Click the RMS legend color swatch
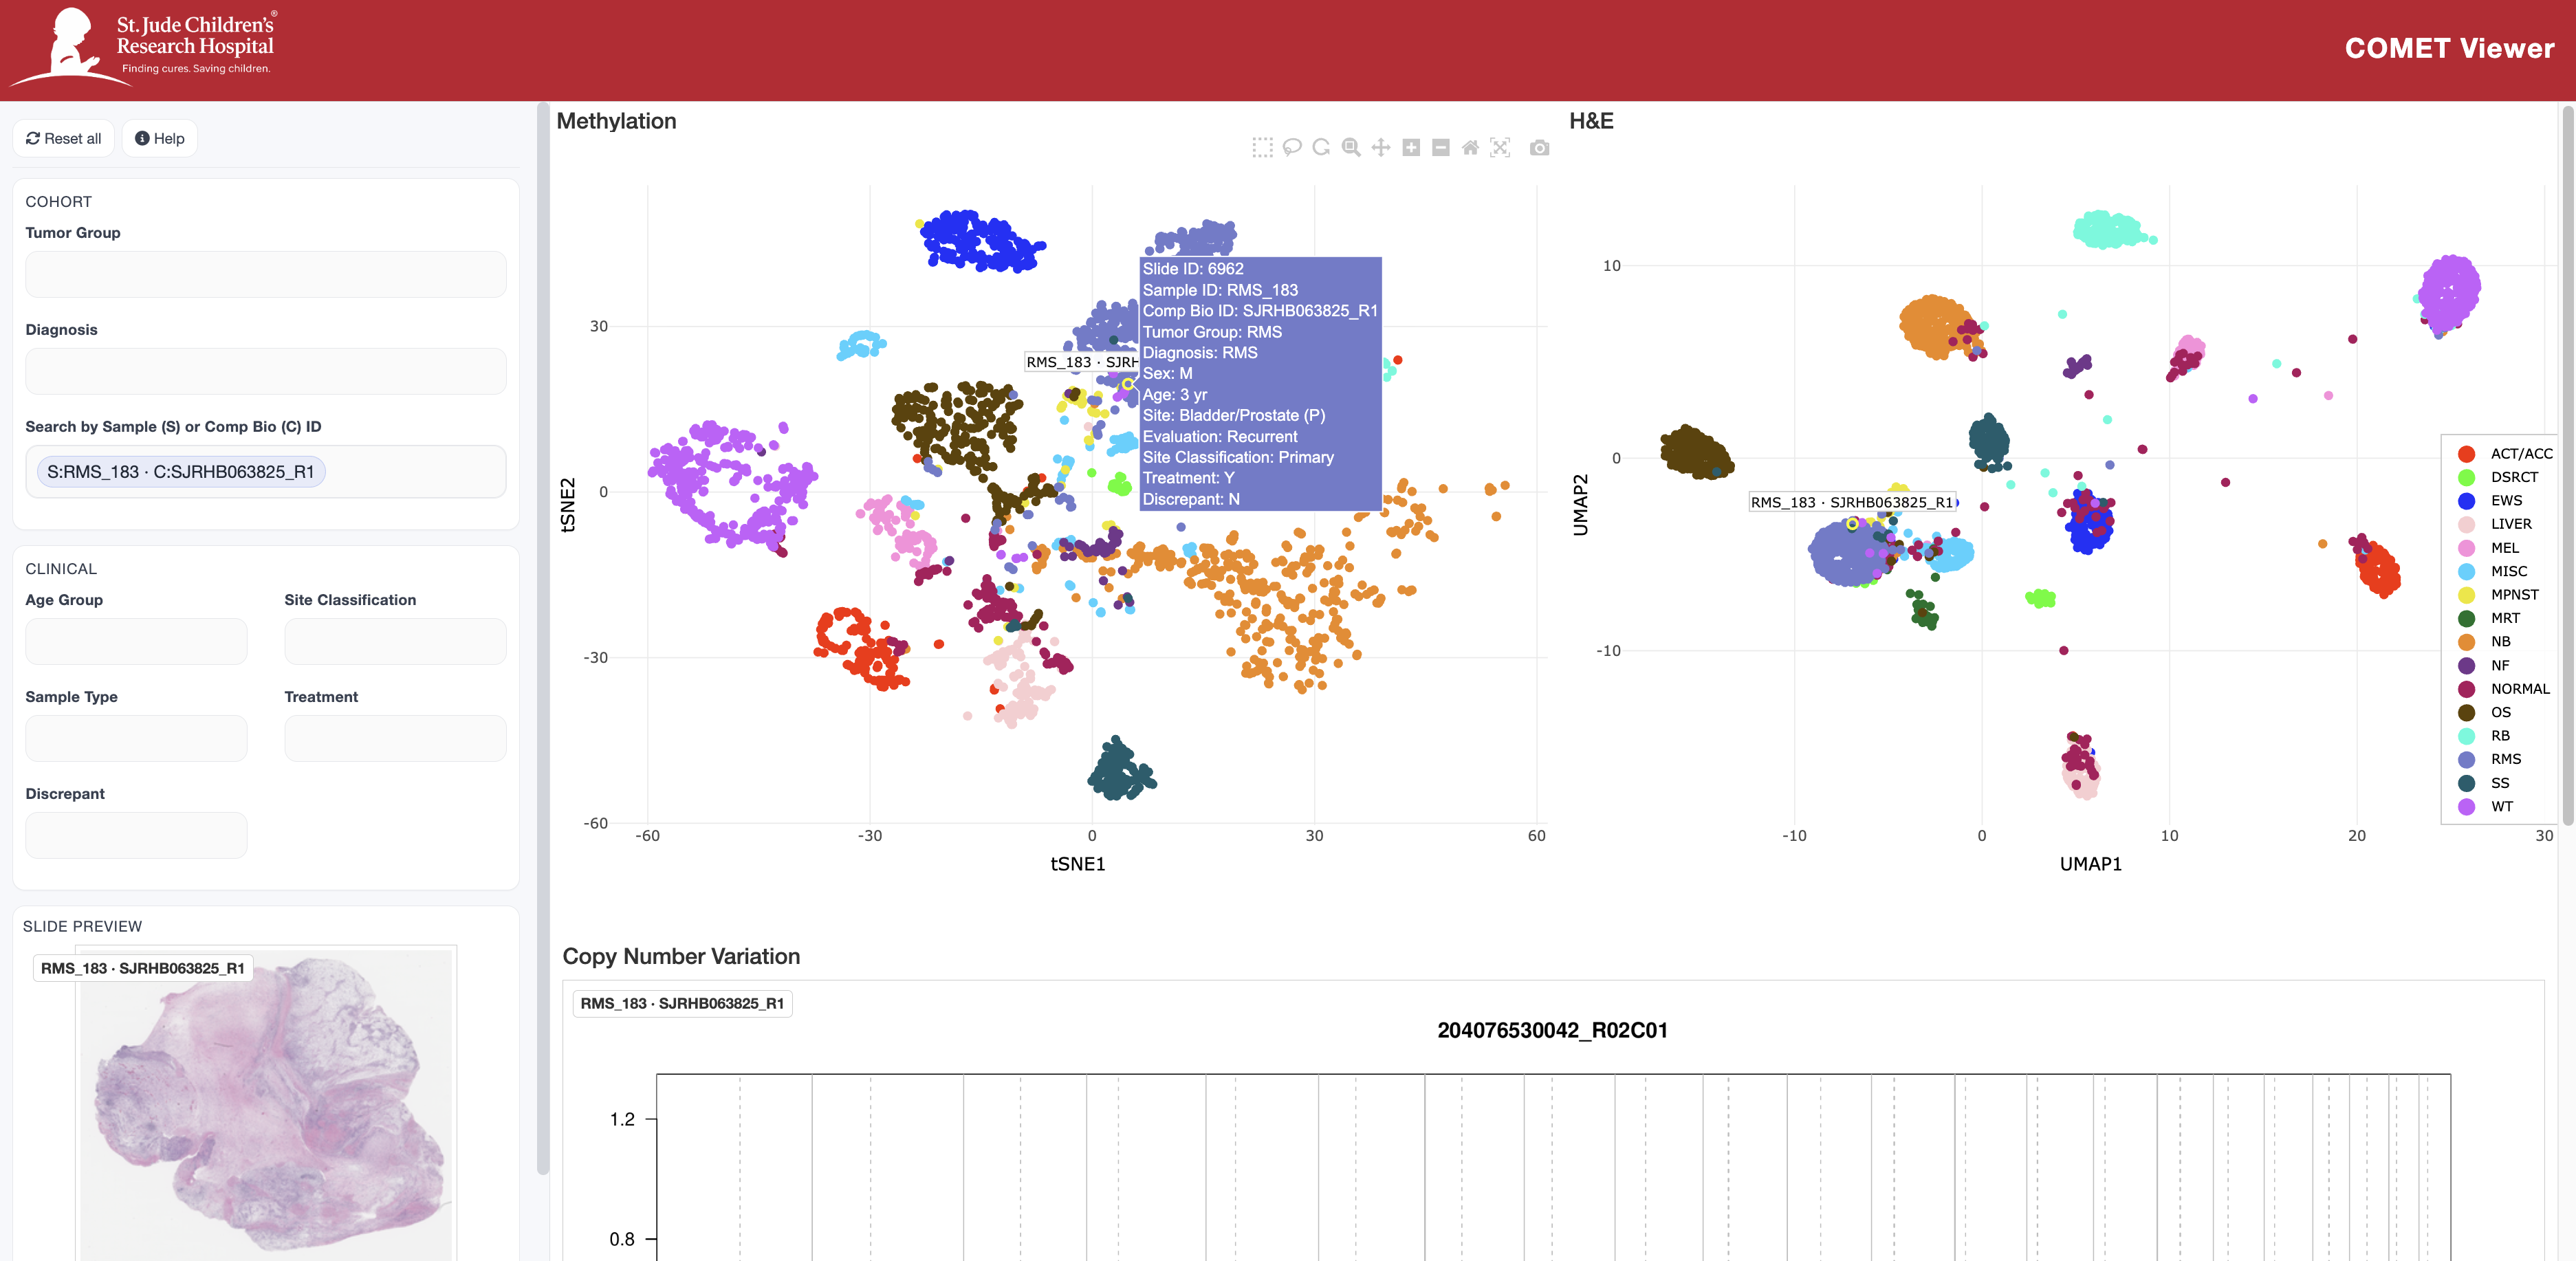Viewport: 2576px width, 1261px height. pyautogui.click(x=2466, y=760)
